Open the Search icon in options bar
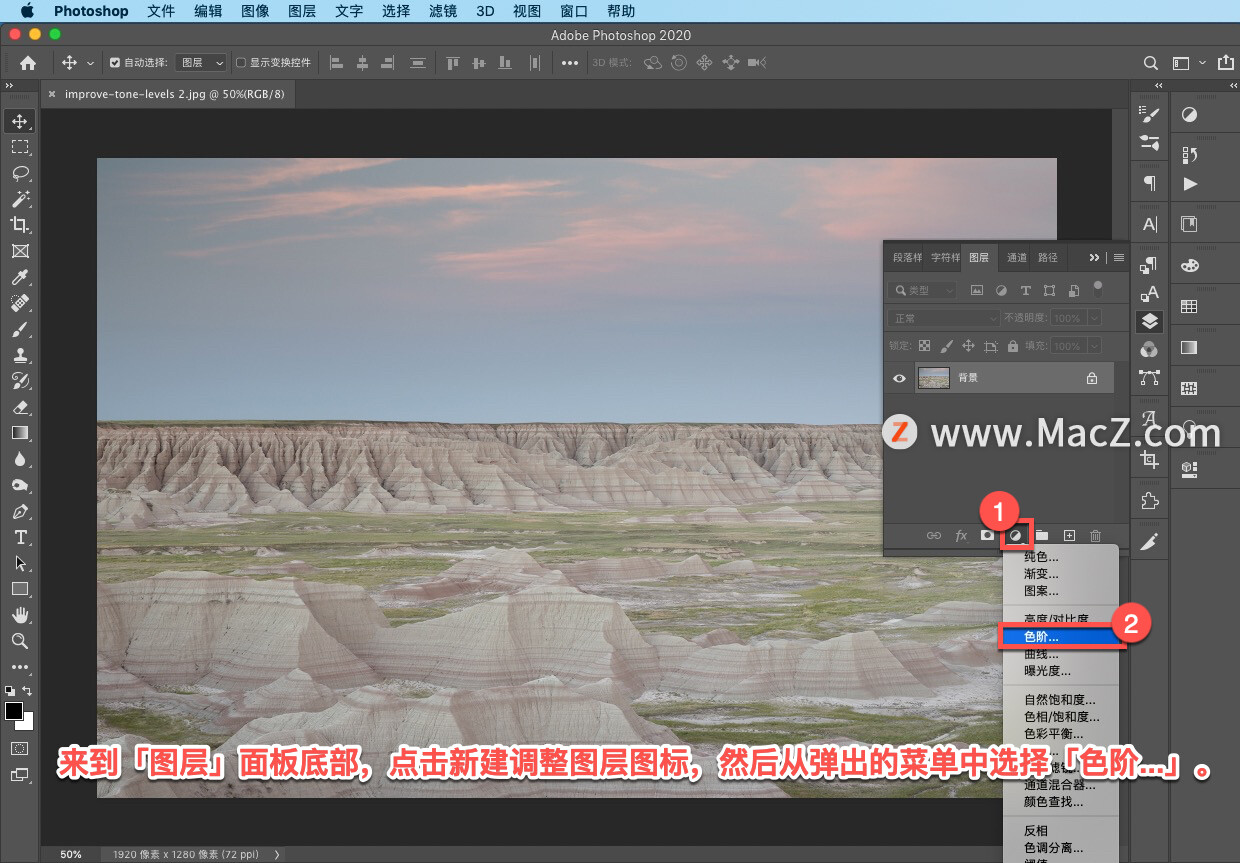1240x863 pixels. coord(1151,63)
